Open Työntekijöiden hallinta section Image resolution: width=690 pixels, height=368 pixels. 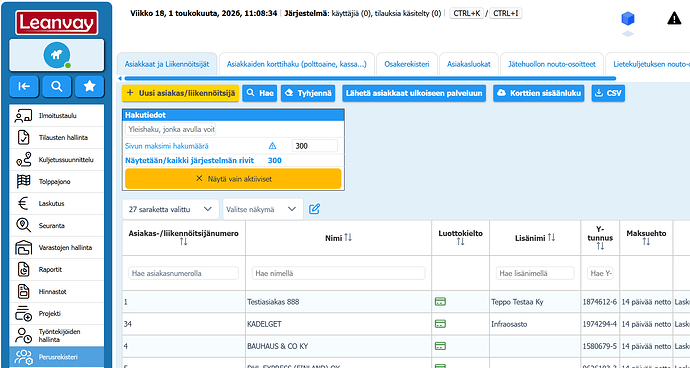click(x=57, y=335)
